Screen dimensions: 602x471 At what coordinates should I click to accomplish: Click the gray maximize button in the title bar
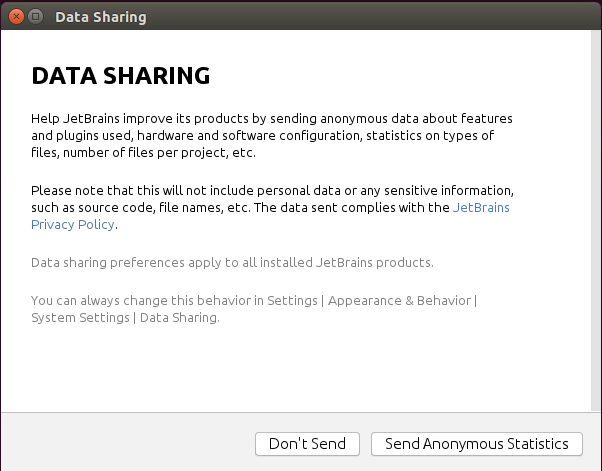[x=35, y=17]
